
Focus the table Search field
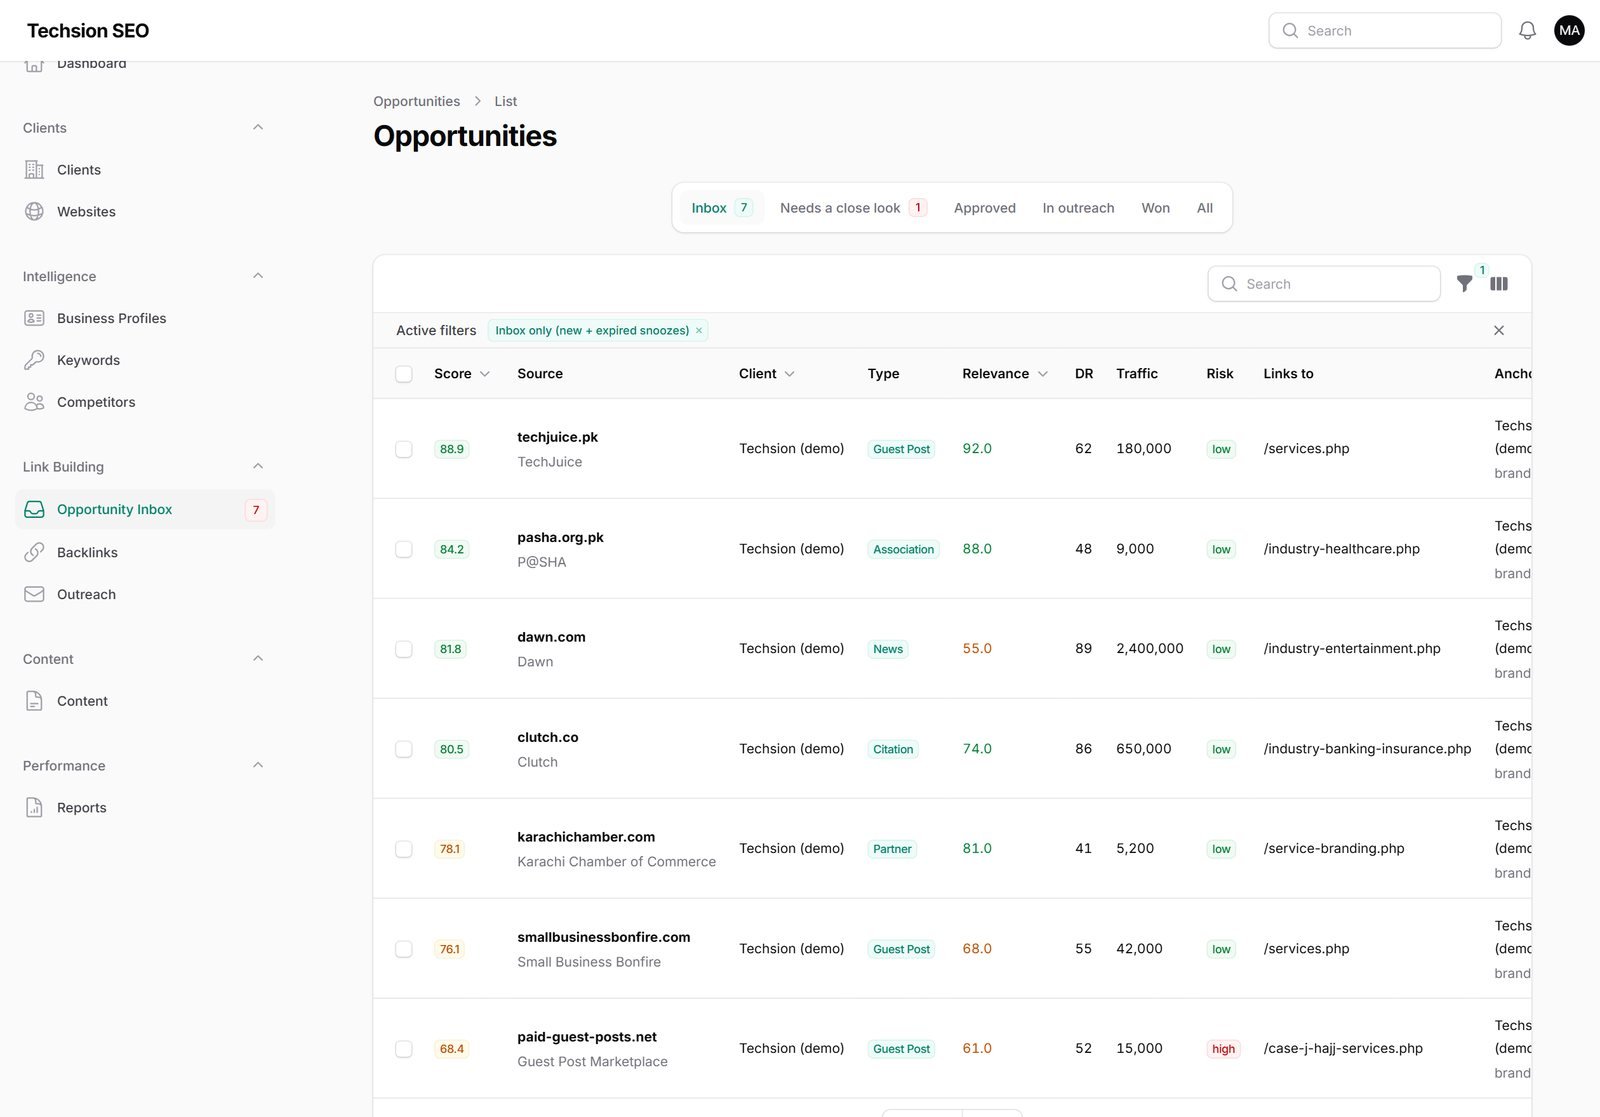pos(1324,284)
